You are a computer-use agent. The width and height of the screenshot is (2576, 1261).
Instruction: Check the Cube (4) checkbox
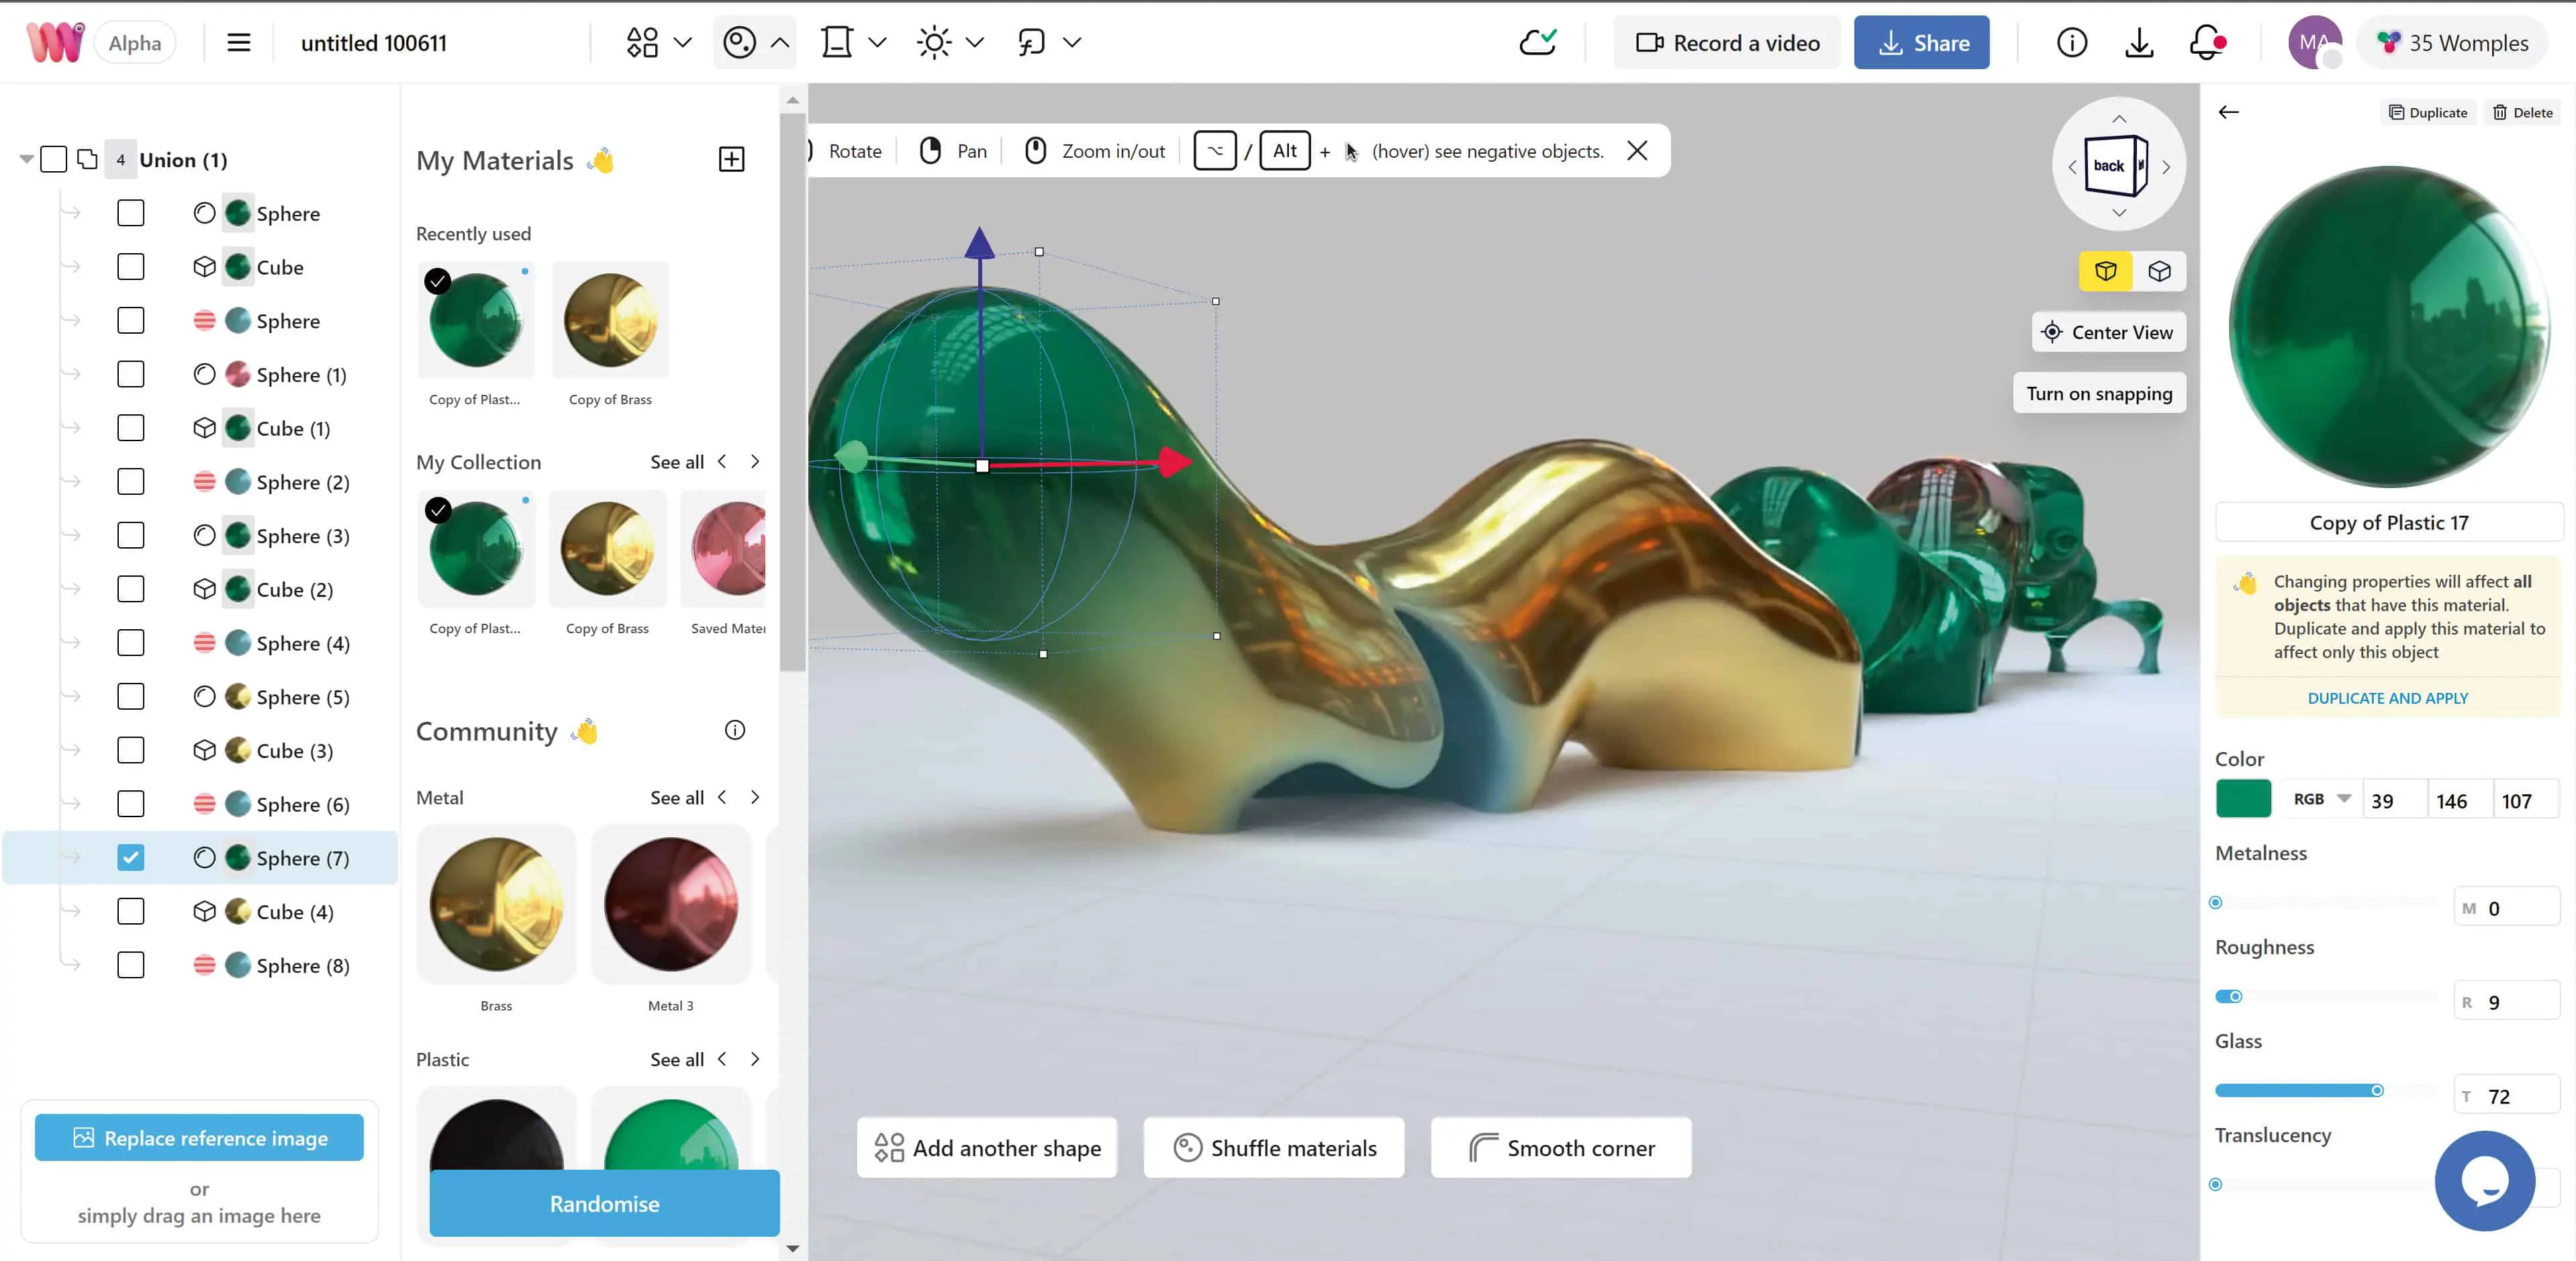[131, 911]
